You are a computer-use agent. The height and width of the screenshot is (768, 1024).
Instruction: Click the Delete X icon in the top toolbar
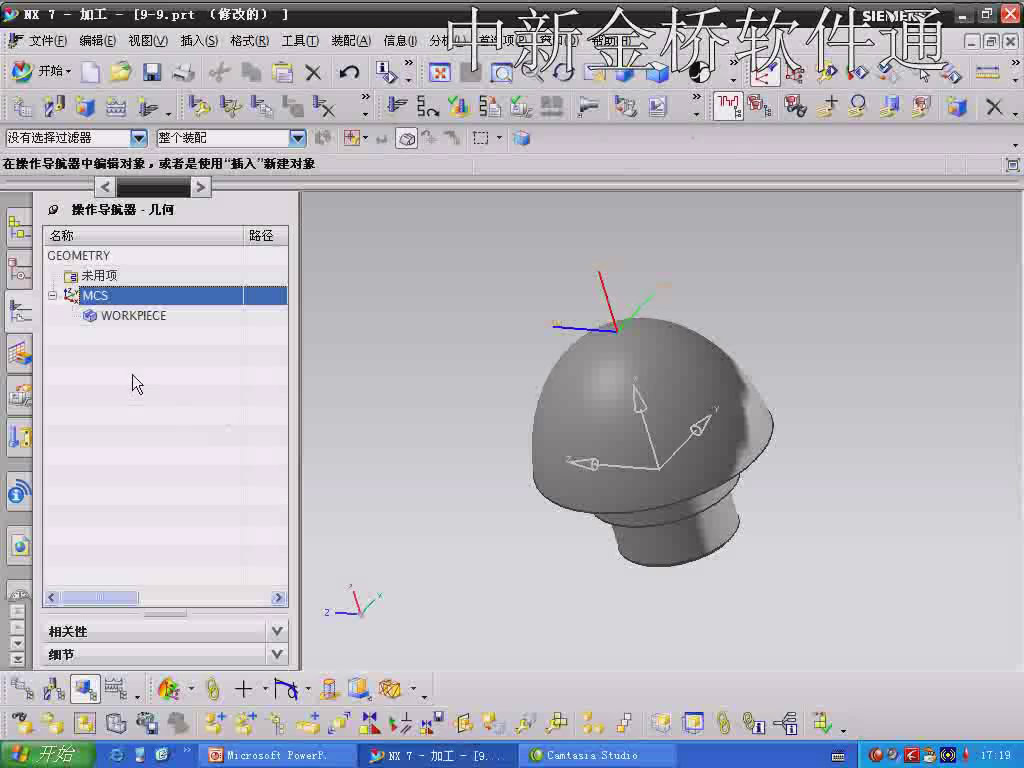(313, 72)
